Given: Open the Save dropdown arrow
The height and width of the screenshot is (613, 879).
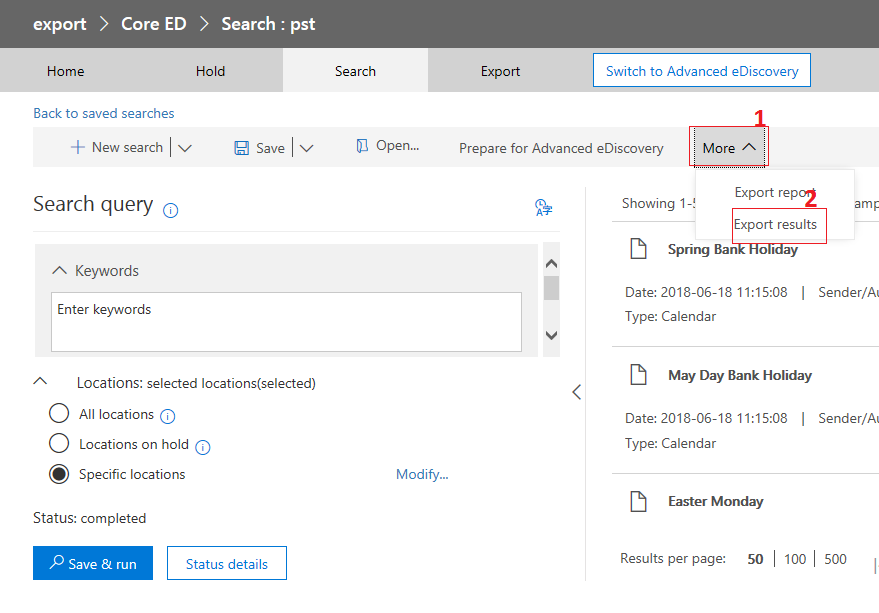Looking at the screenshot, I should pyautogui.click(x=306, y=148).
